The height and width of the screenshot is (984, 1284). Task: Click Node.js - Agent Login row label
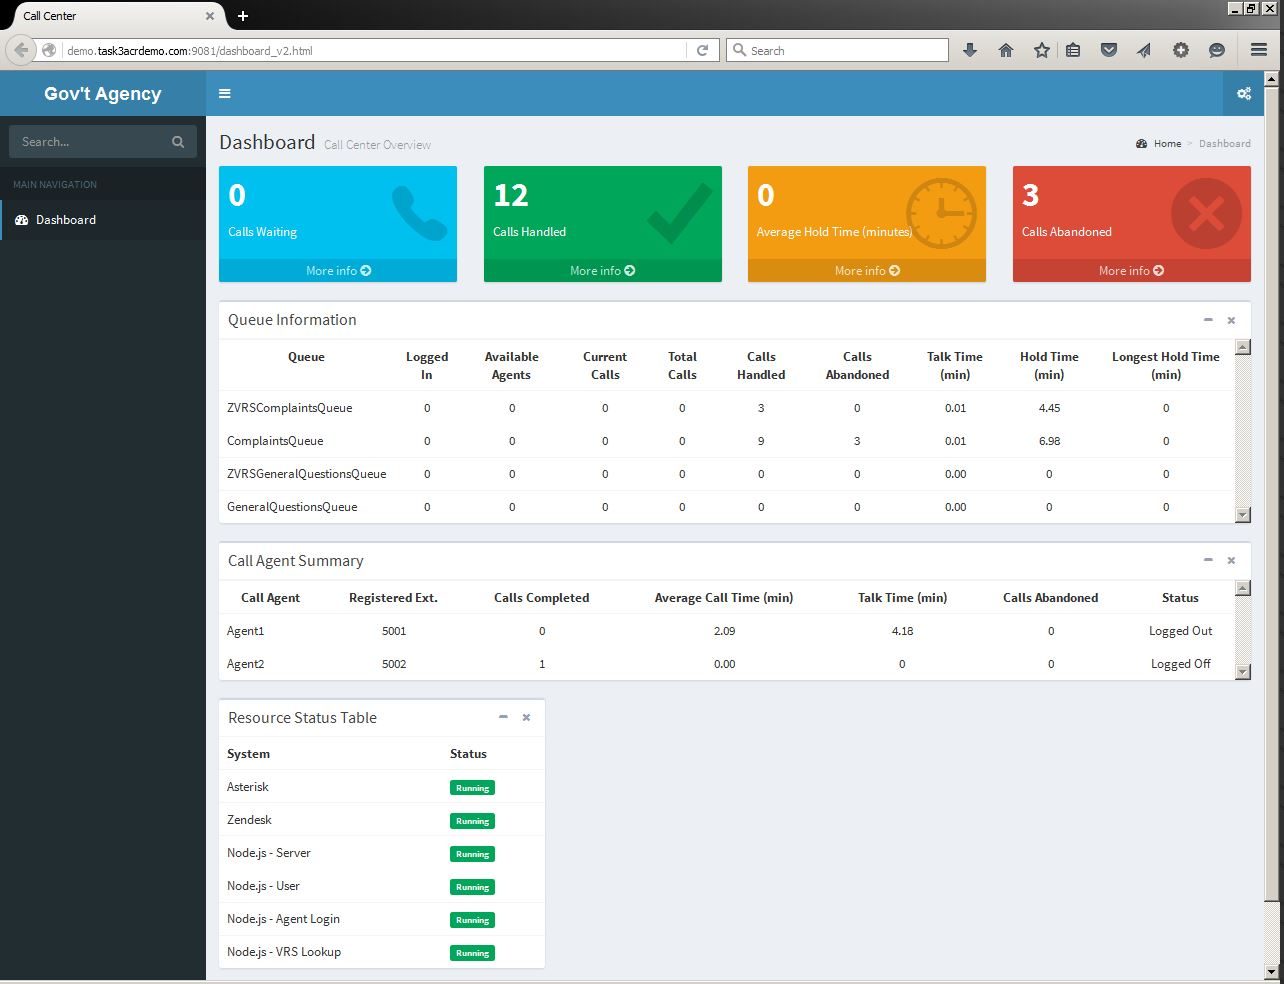click(x=283, y=919)
